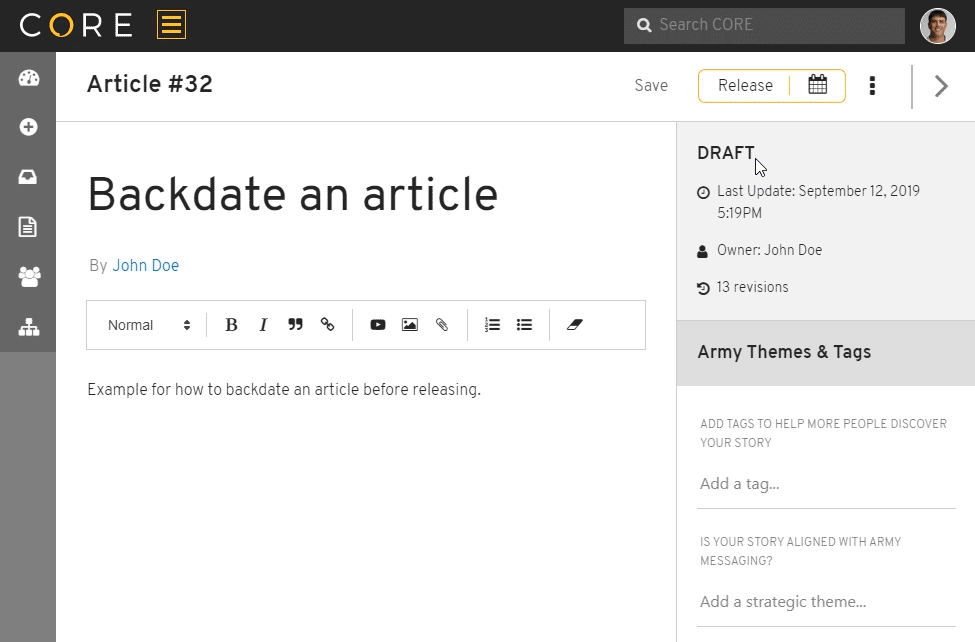Click the revisions history icon
Image resolution: width=975 pixels, height=642 pixels.
point(703,288)
